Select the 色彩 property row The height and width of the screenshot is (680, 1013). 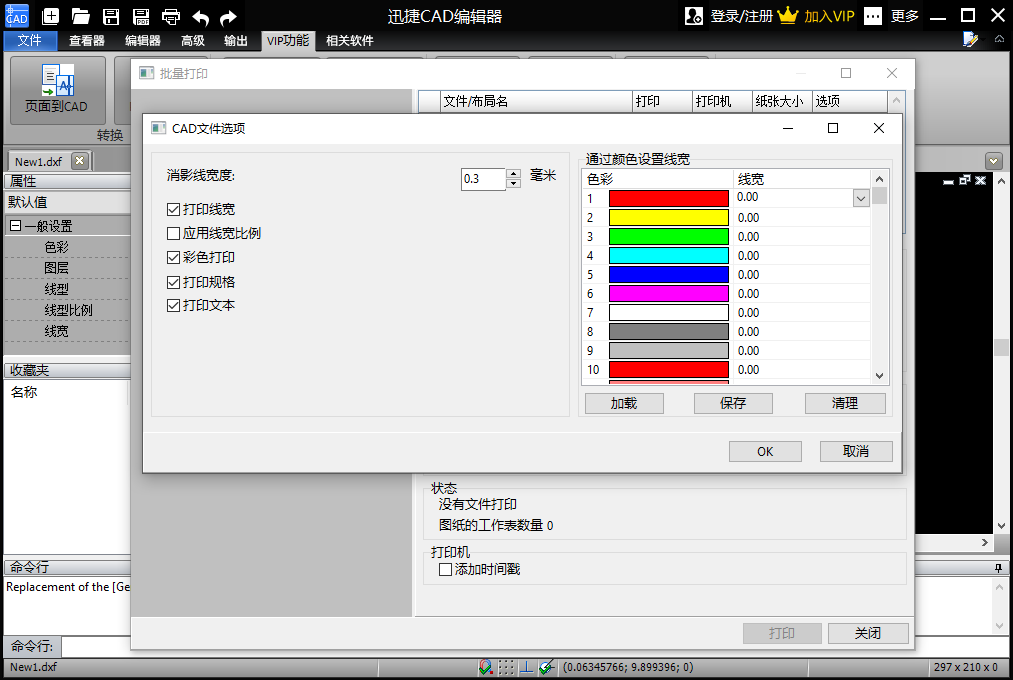67,247
